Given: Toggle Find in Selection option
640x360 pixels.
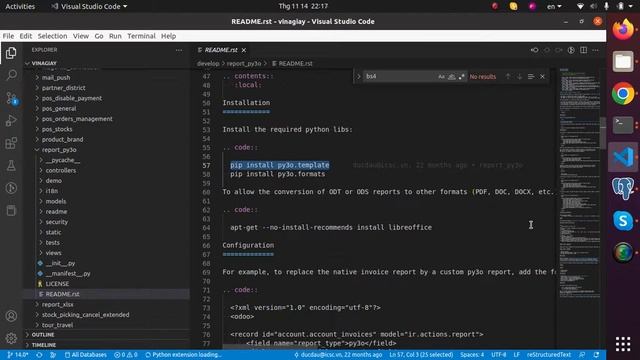Looking at the screenshot, I should tap(531, 77).
